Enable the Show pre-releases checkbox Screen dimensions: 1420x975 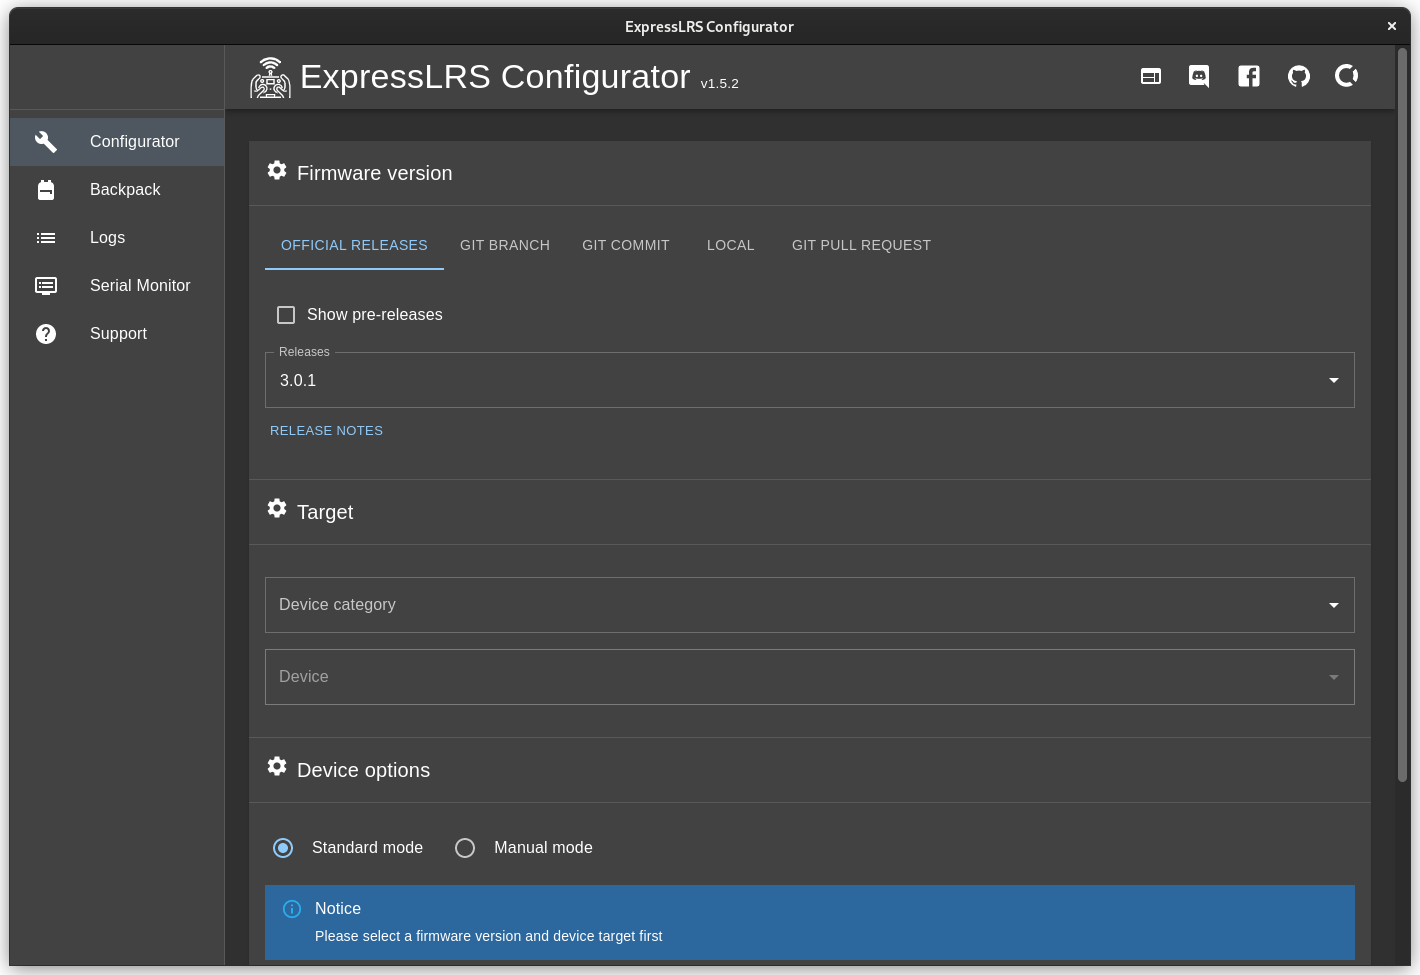tap(286, 315)
